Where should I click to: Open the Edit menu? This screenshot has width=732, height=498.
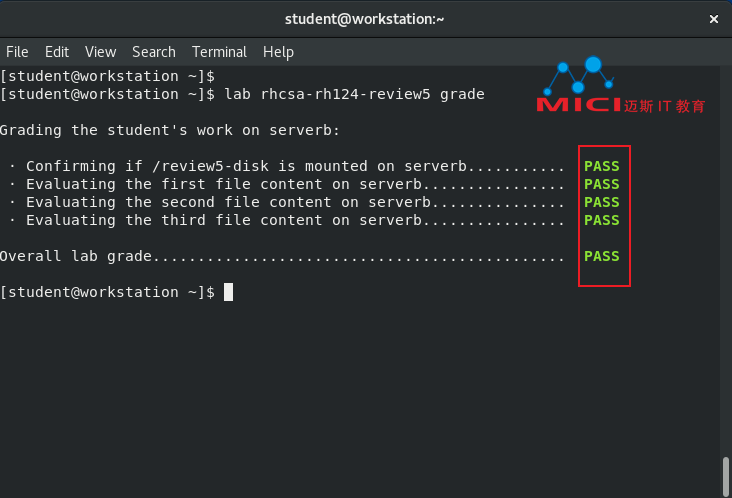[57, 52]
